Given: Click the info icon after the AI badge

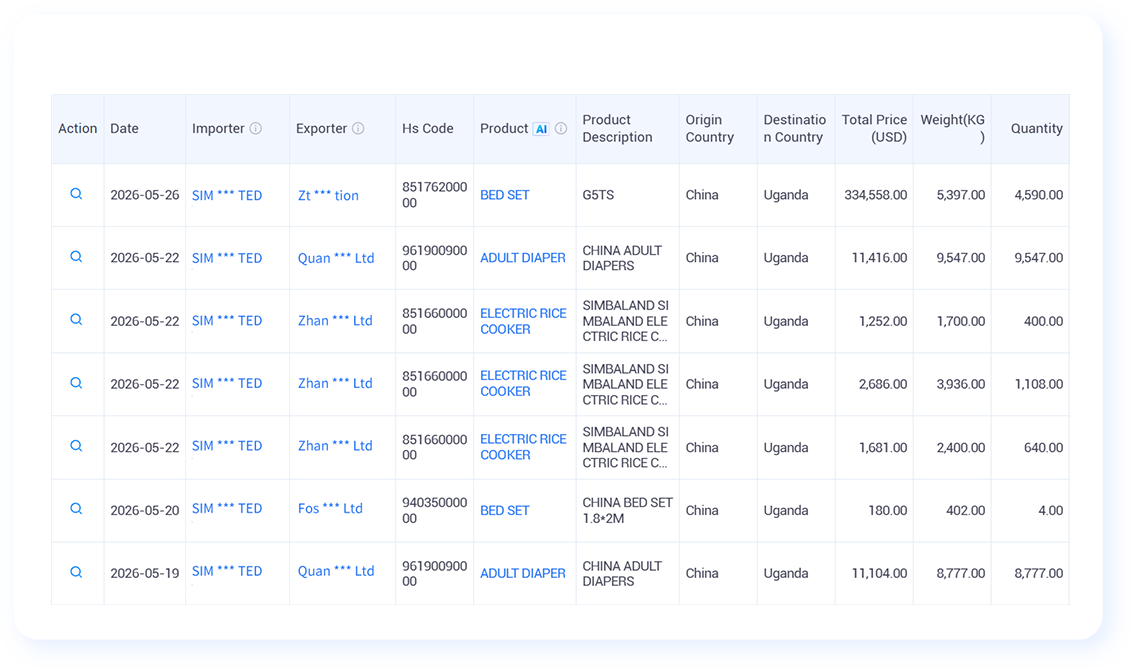Looking at the screenshot, I should [x=561, y=128].
